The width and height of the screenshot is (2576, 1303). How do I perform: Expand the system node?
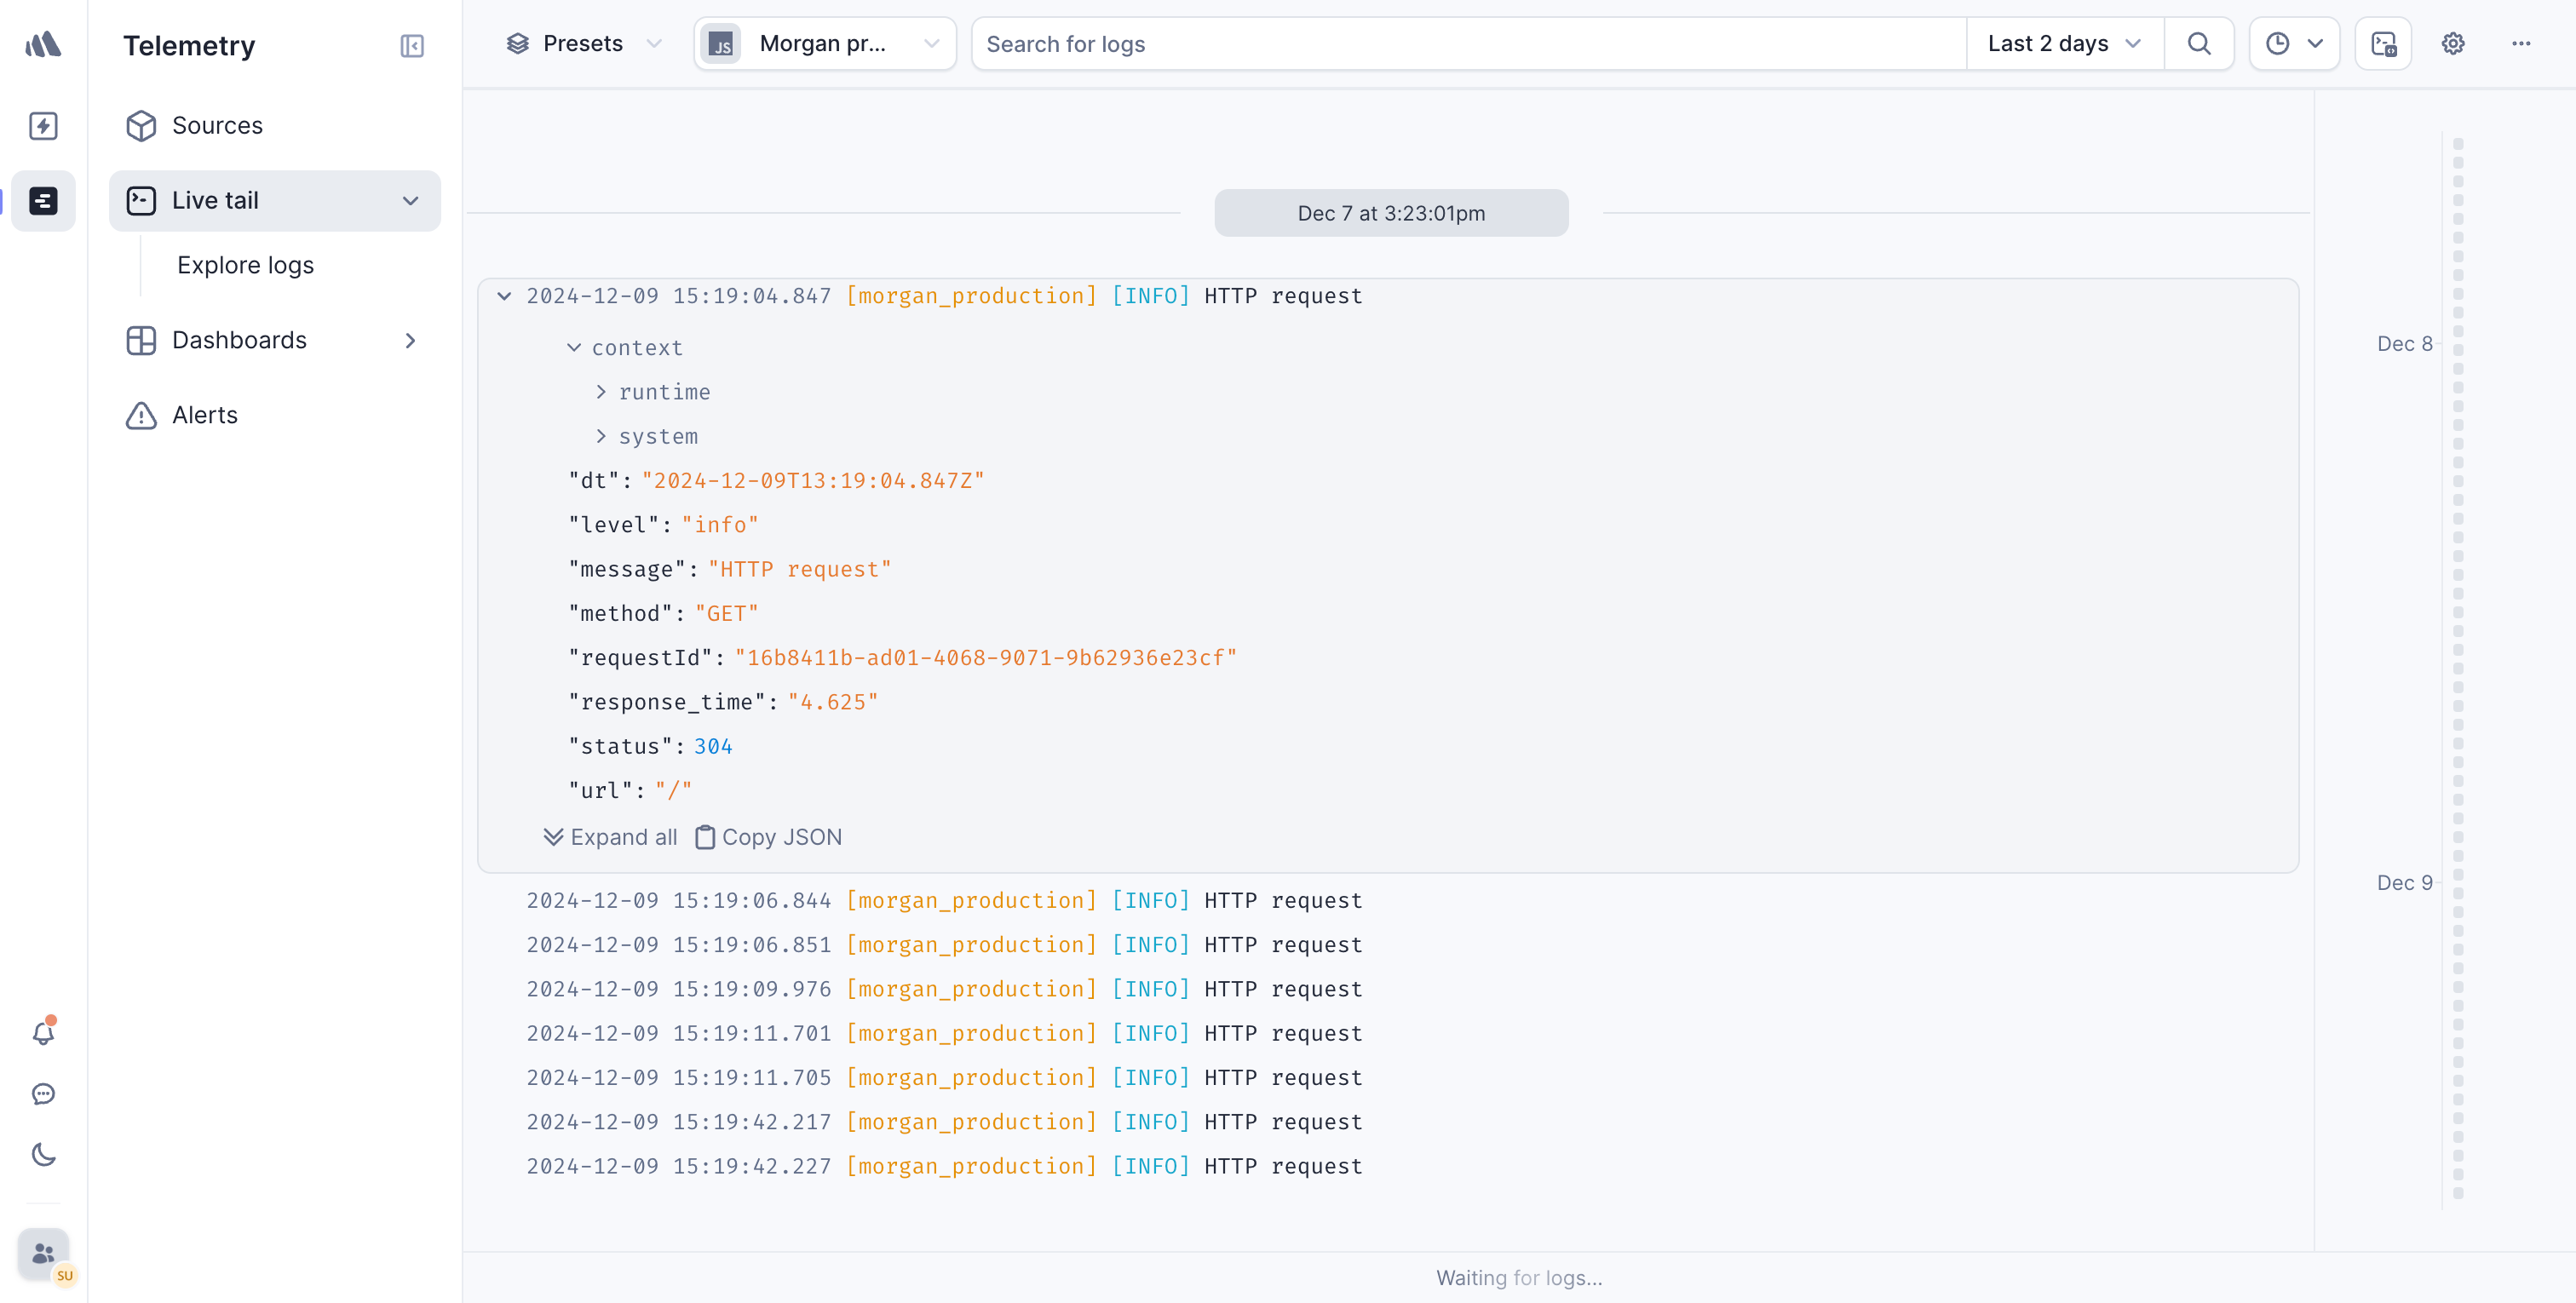coord(601,436)
